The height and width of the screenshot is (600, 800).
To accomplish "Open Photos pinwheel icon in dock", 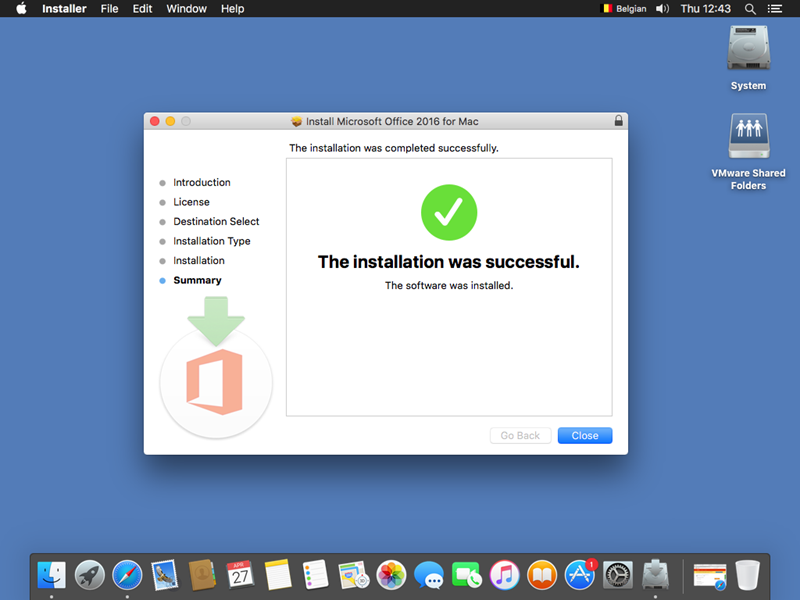I will click(391, 575).
